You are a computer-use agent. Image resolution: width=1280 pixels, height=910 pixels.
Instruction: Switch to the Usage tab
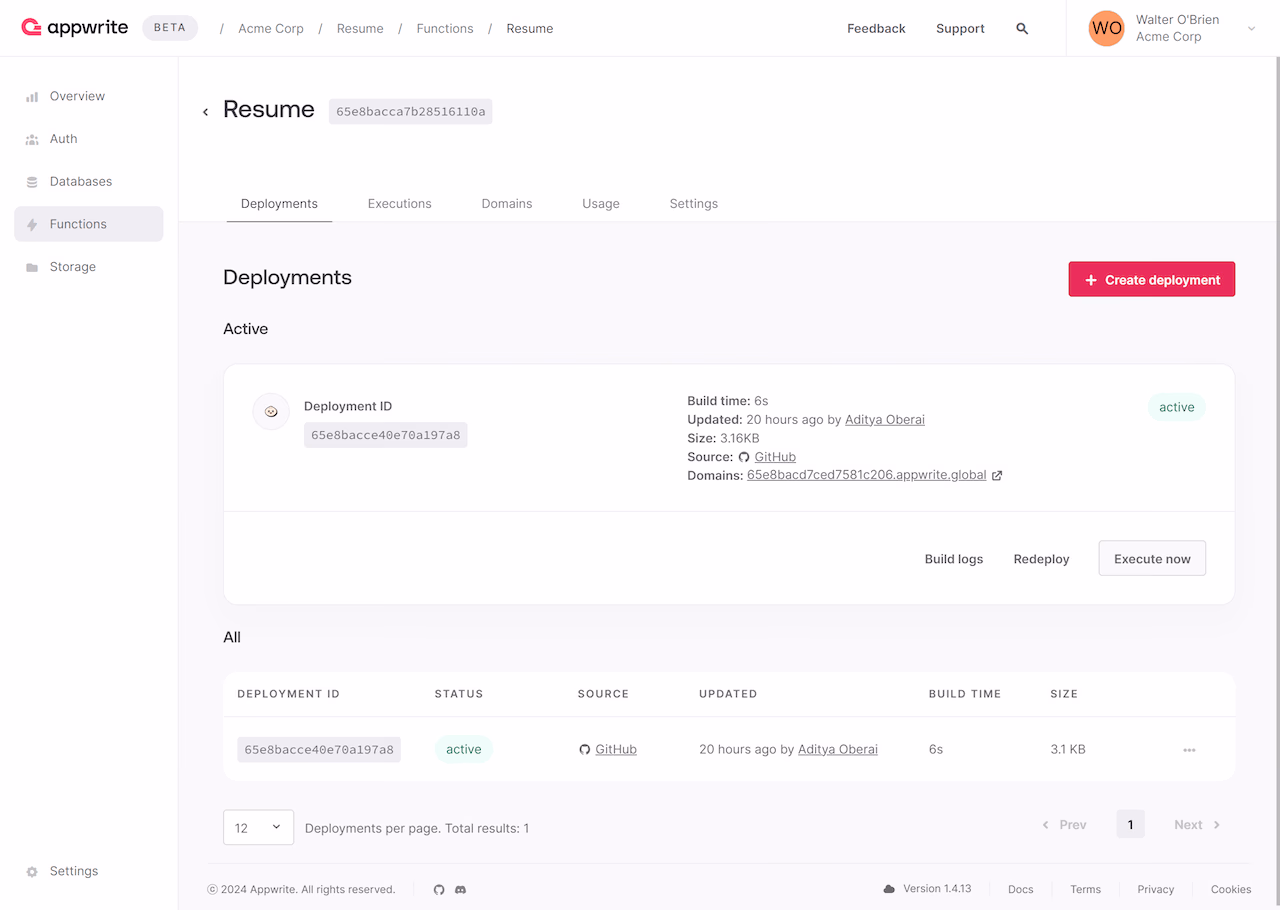(x=601, y=204)
